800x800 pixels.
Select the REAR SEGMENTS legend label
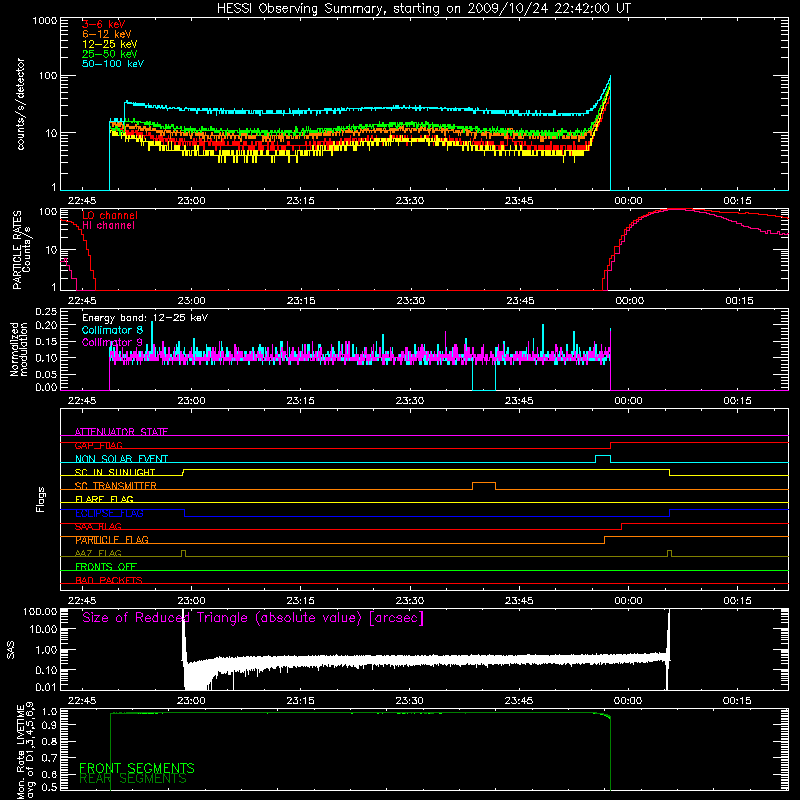click(133, 779)
